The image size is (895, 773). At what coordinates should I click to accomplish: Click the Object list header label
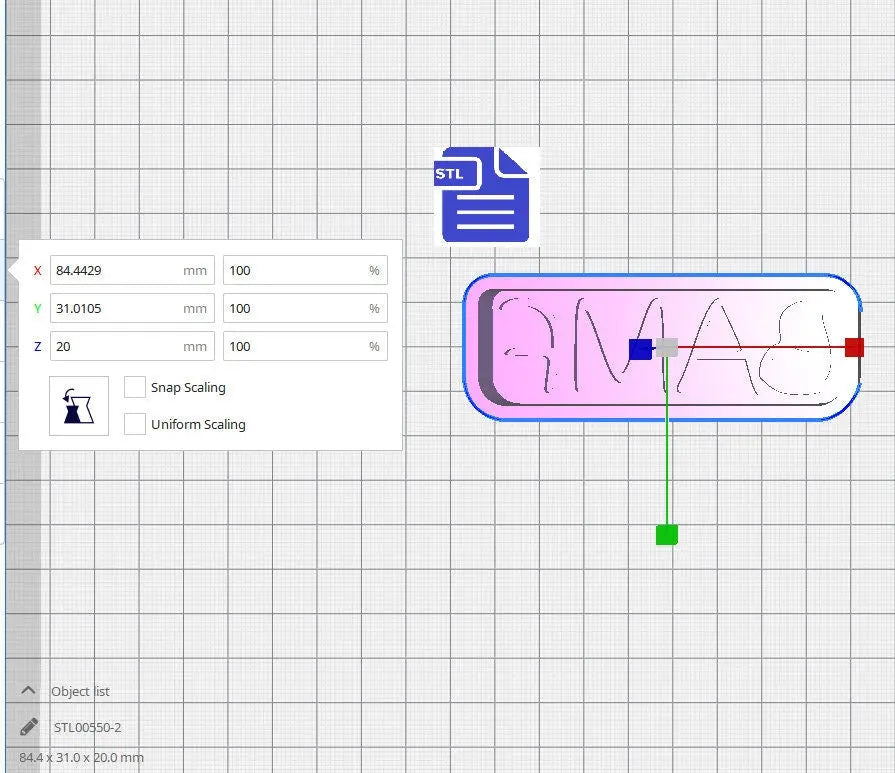(80, 691)
